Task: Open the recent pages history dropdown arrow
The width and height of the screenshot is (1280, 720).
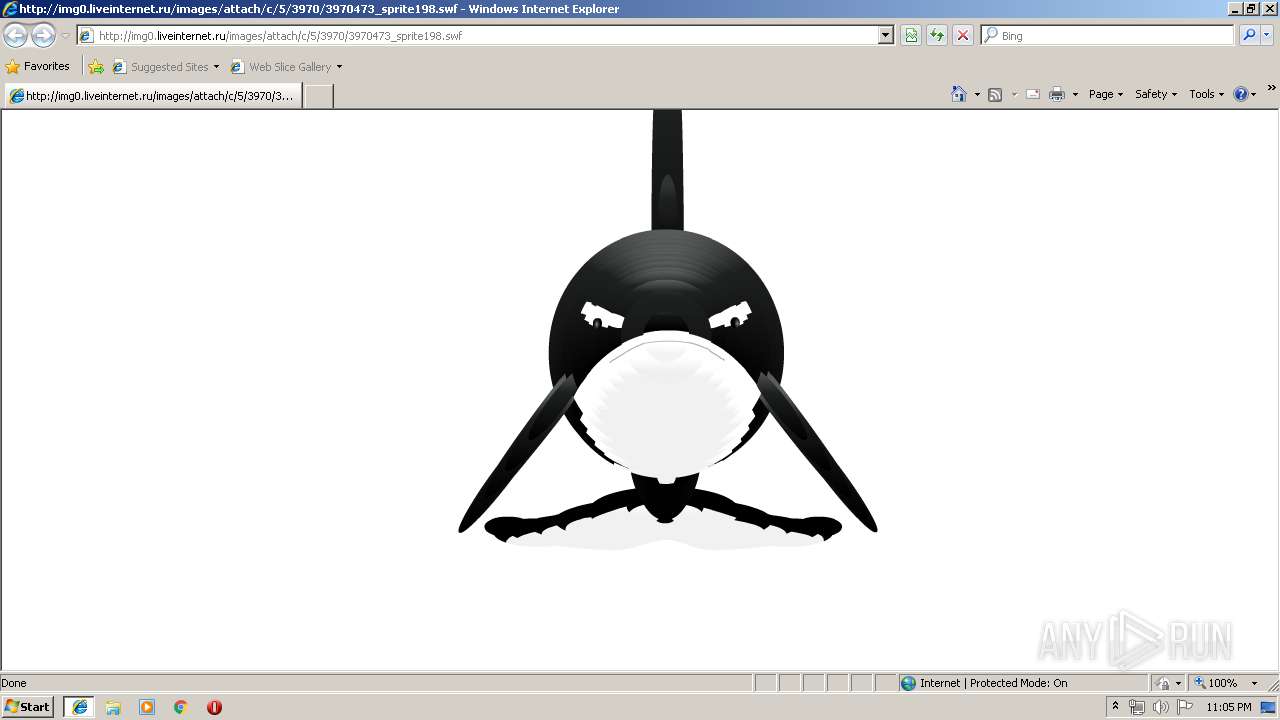Action: (x=65, y=36)
